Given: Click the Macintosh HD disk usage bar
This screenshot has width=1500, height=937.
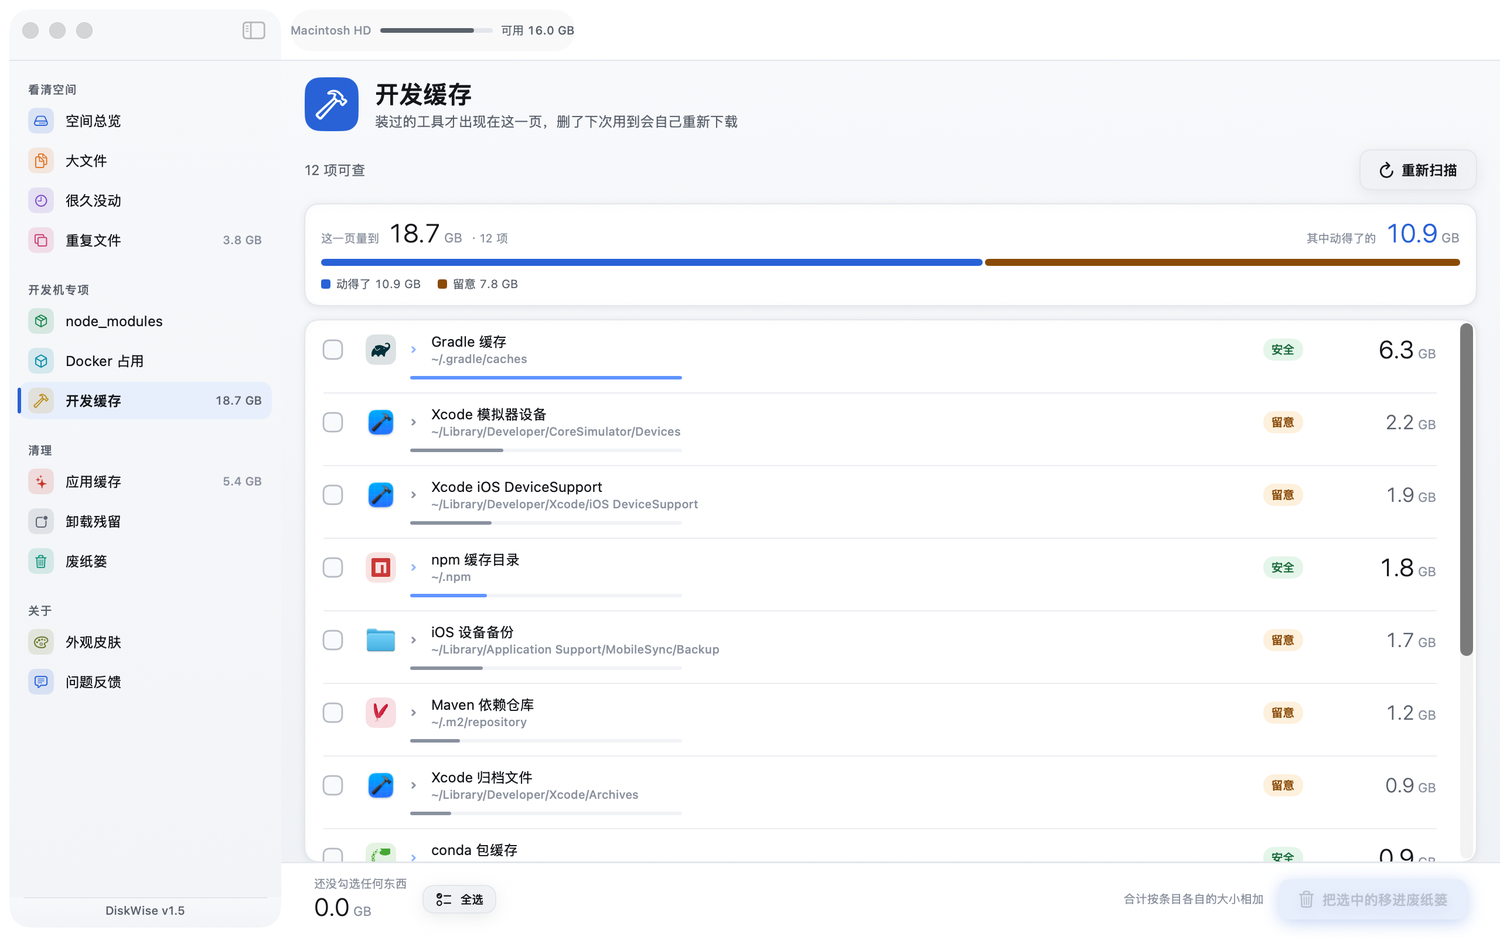Looking at the screenshot, I should click(x=436, y=30).
